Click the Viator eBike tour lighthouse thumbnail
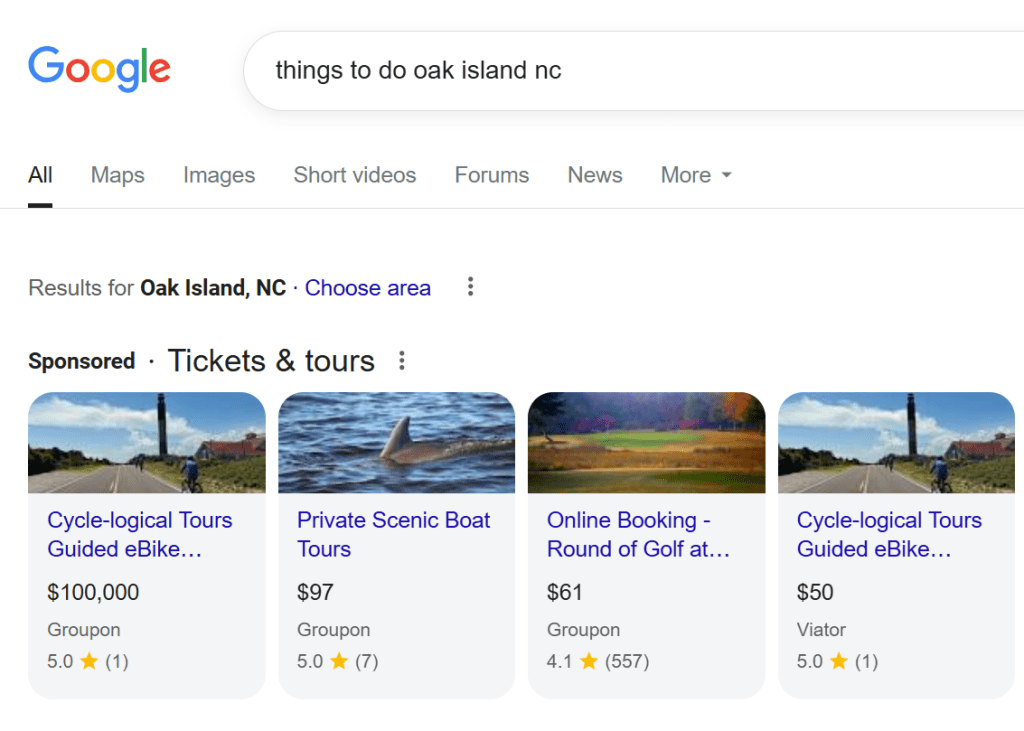This screenshot has height=731, width=1024. (x=896, y=443)
